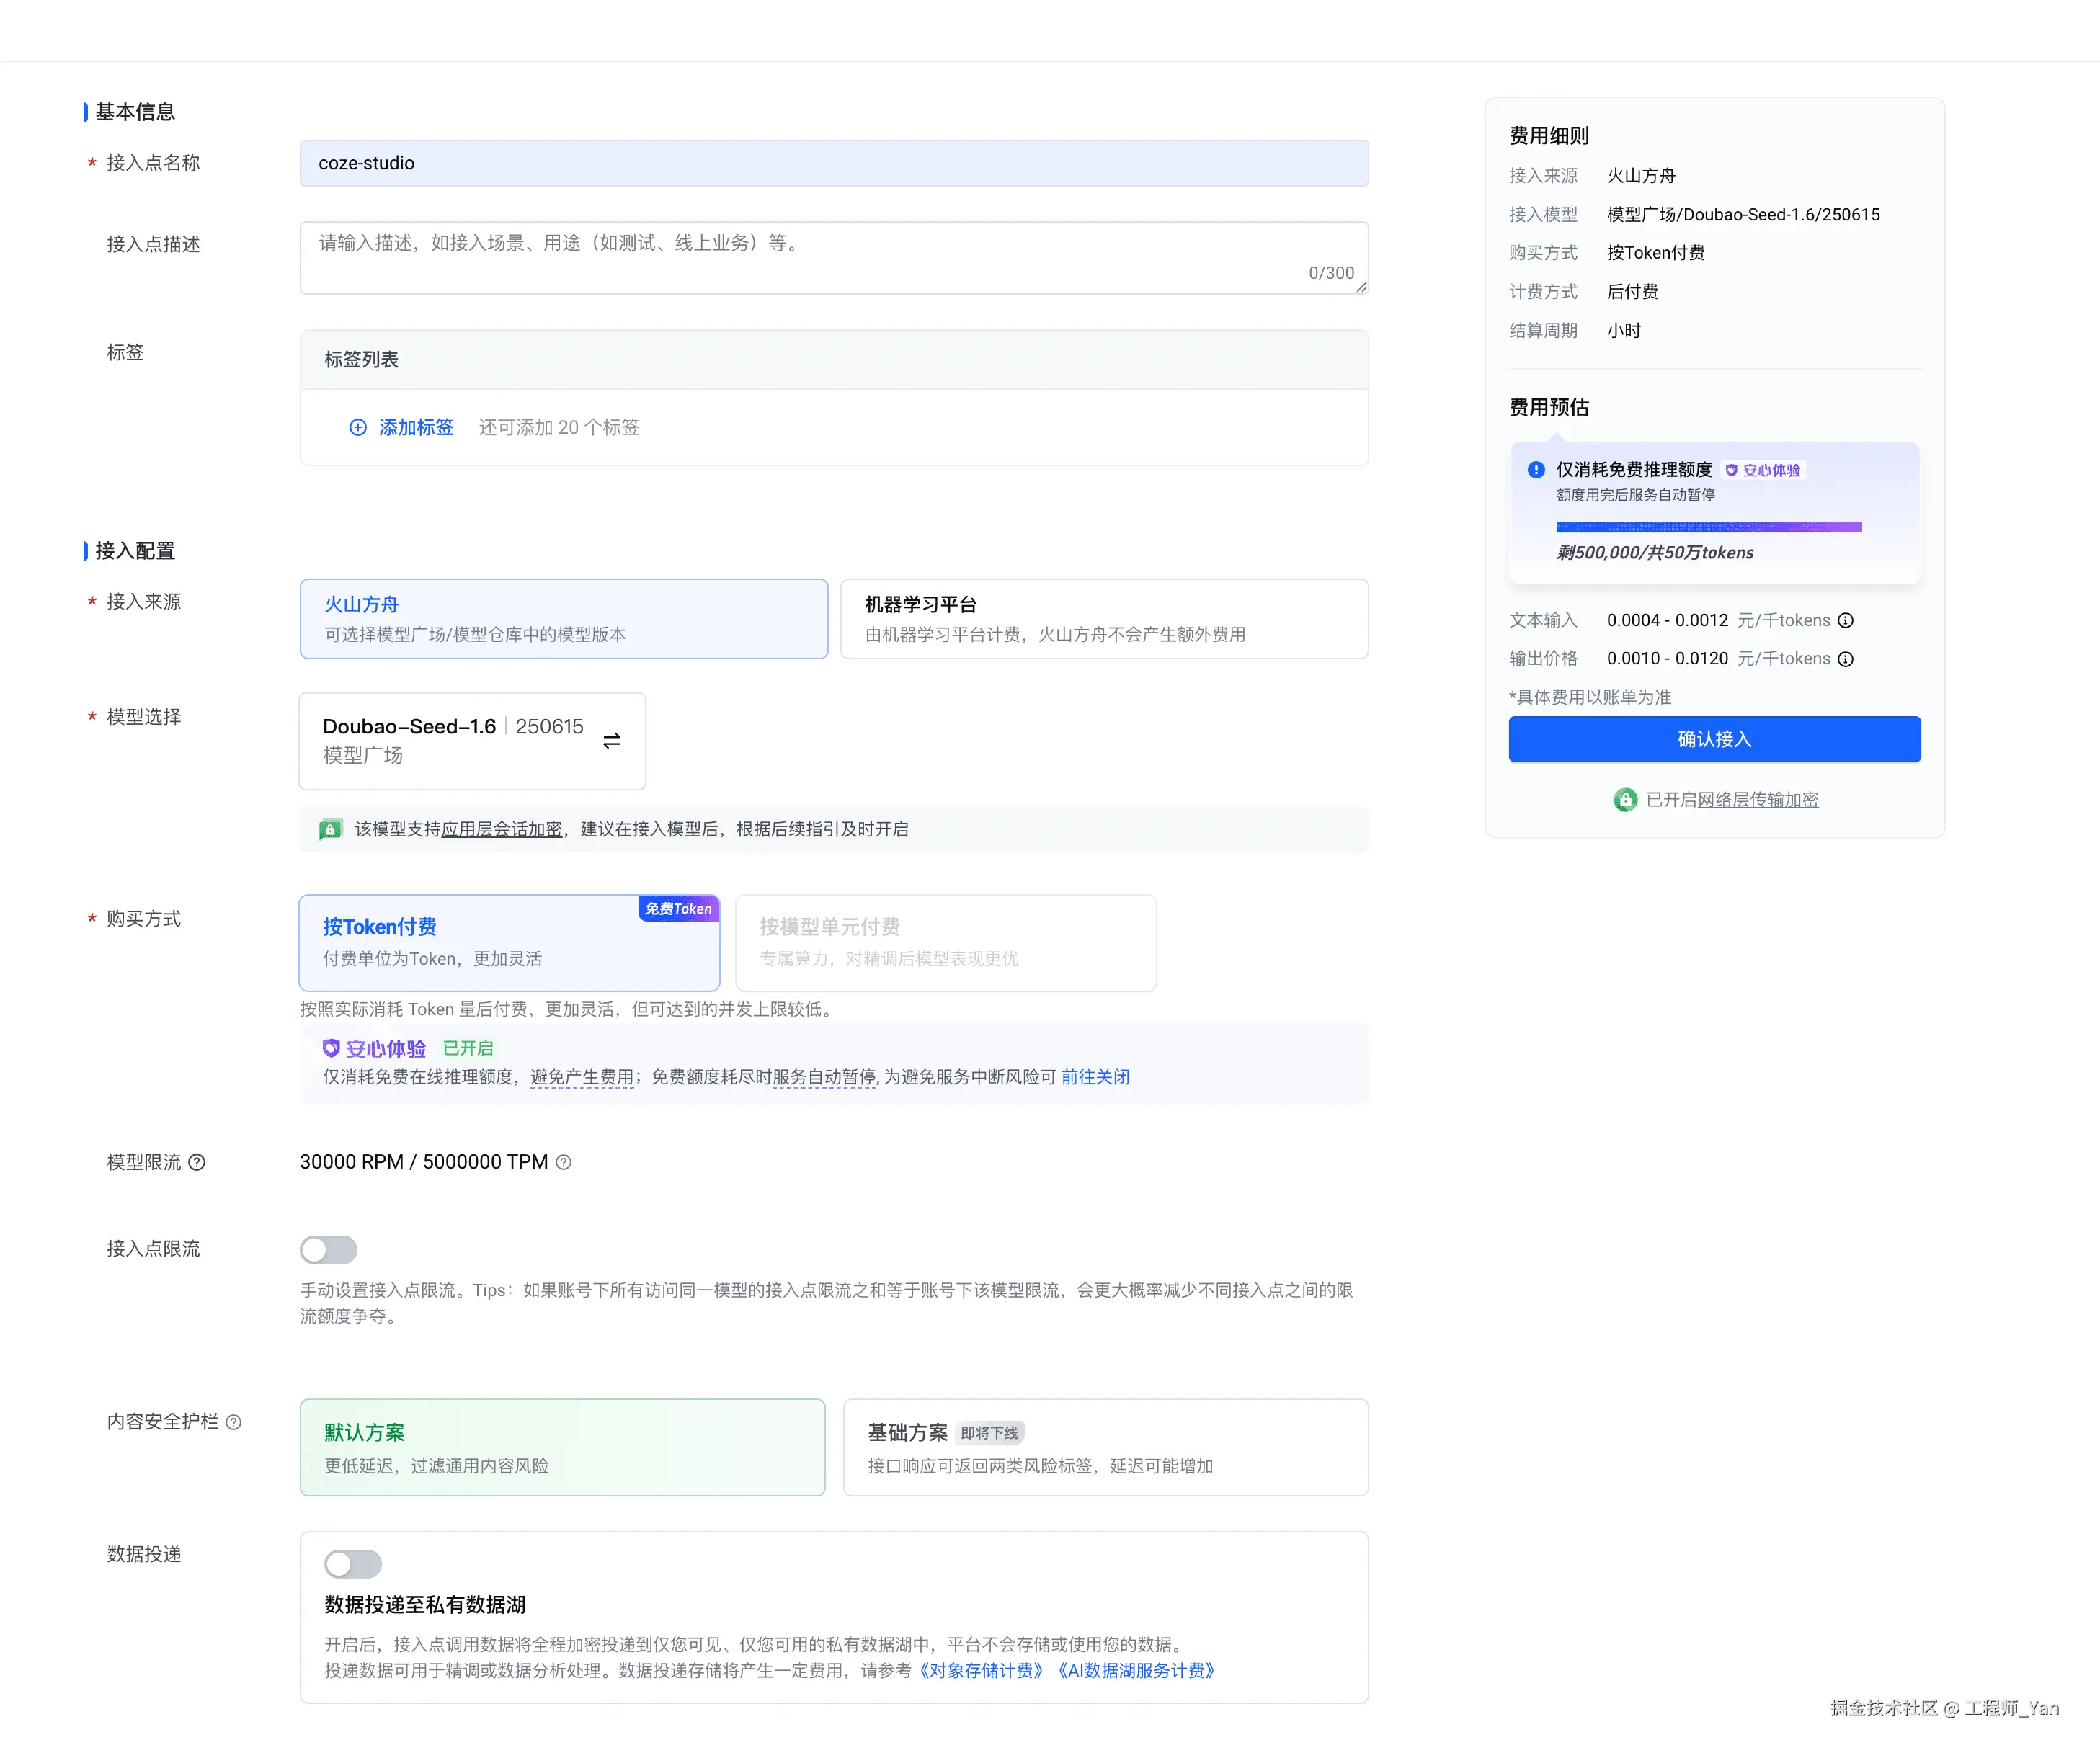Click the info icon beside 文本输入 price
This screenshot has width=2100, height=1758.
click(x=1846, y=620)
